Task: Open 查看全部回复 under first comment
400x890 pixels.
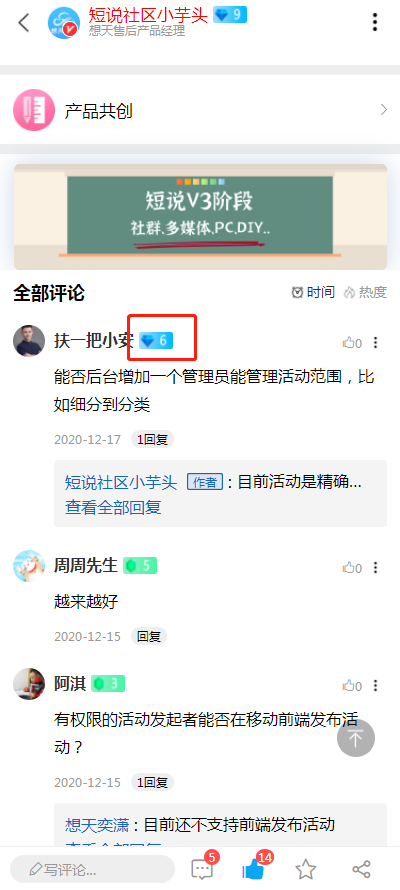Action: (x=113, y=507)
